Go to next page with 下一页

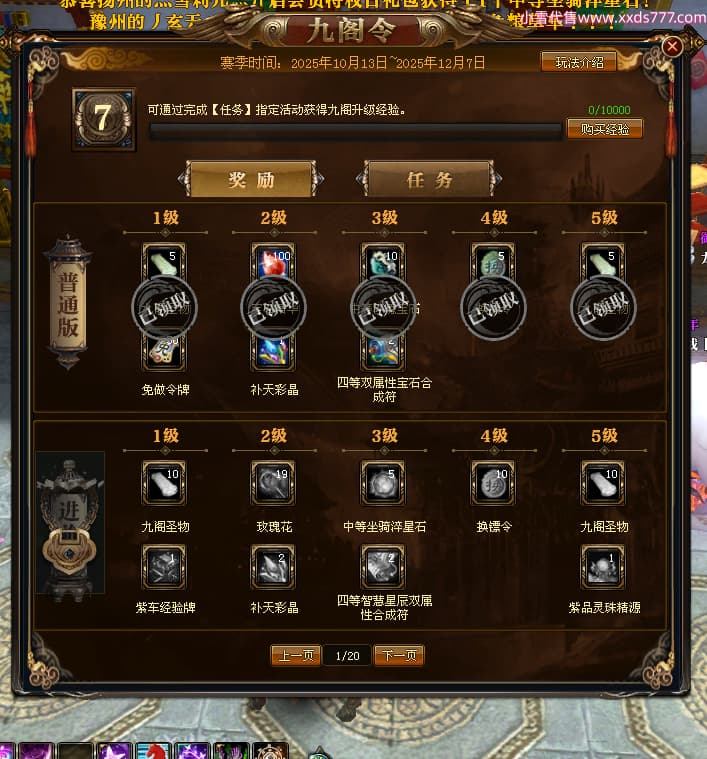(399, 655)
